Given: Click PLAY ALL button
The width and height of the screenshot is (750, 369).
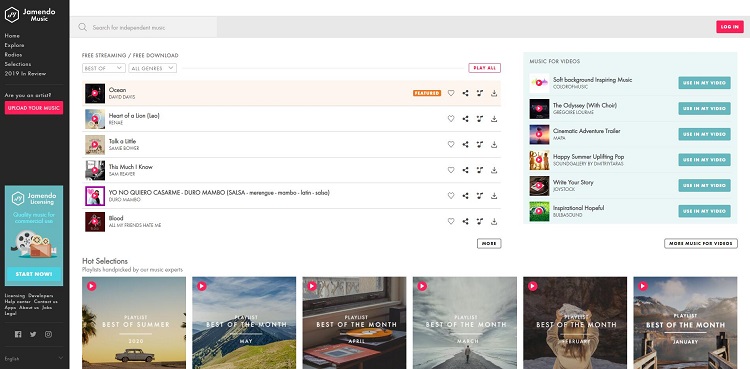Looking at the screenshot, I should (485, 68).
